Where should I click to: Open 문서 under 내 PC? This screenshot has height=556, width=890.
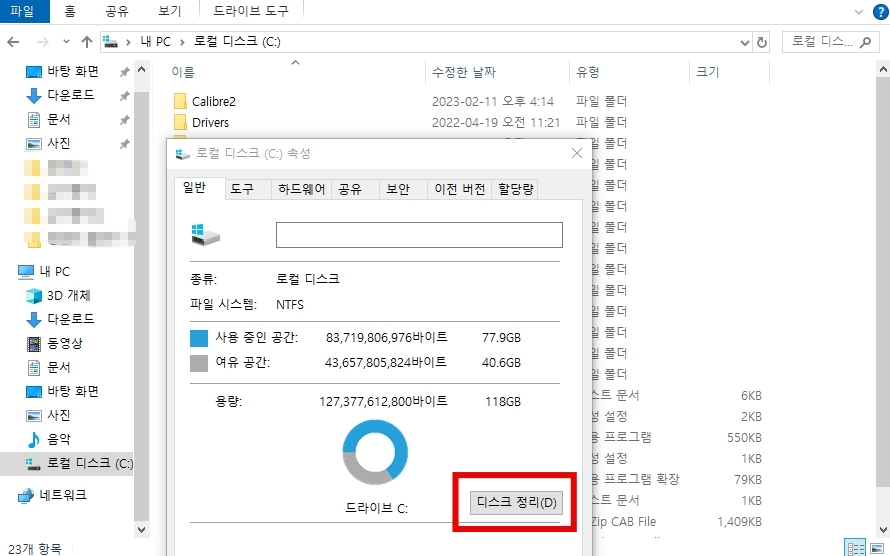pos(58,367)
